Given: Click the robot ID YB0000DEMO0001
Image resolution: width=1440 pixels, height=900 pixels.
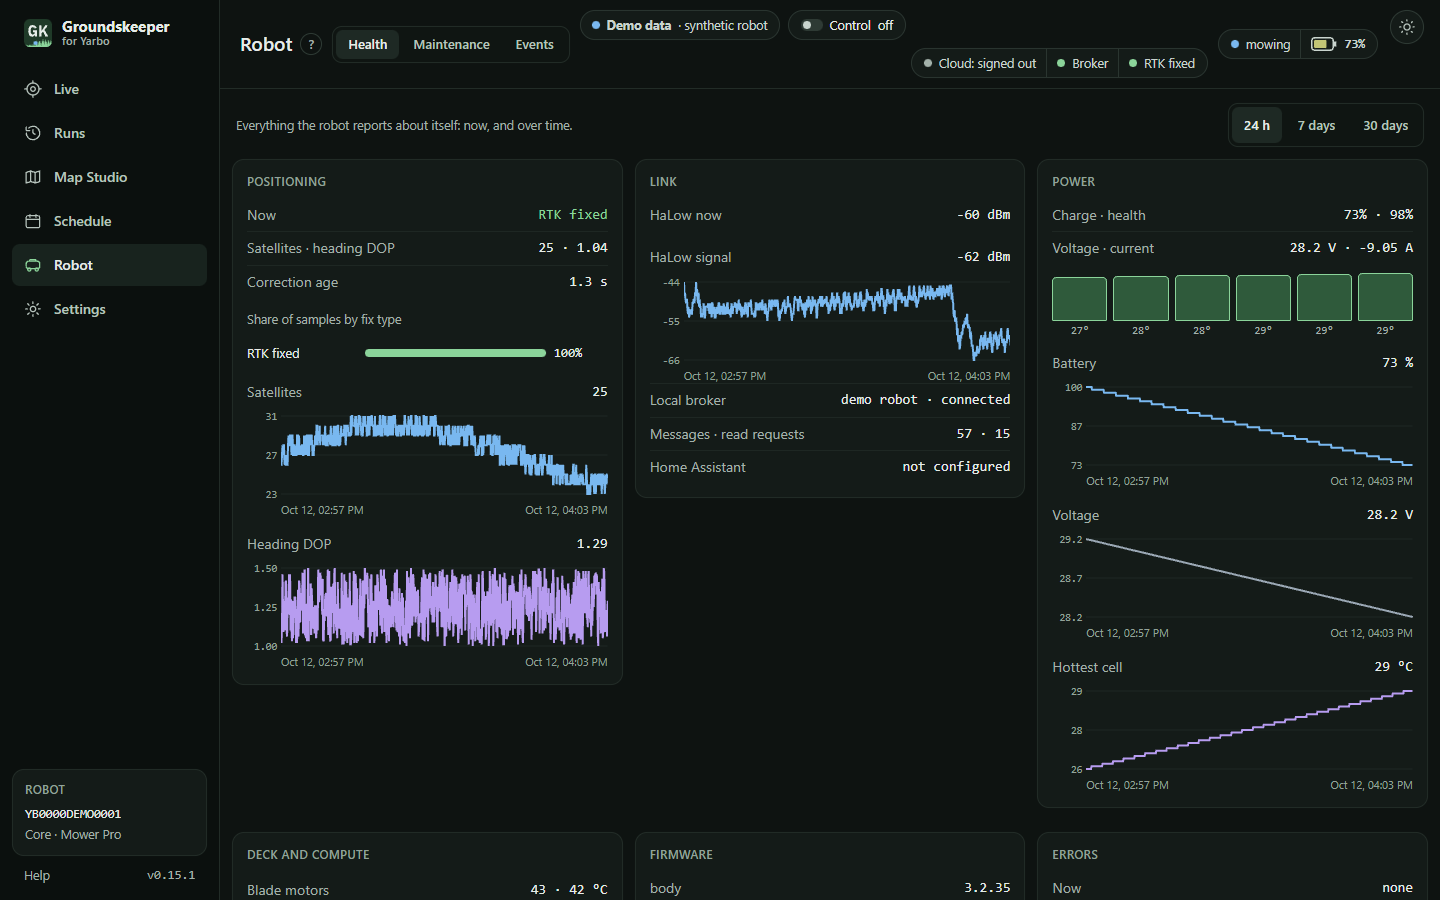Looking at the screenshot, I should tap(73, 814).
